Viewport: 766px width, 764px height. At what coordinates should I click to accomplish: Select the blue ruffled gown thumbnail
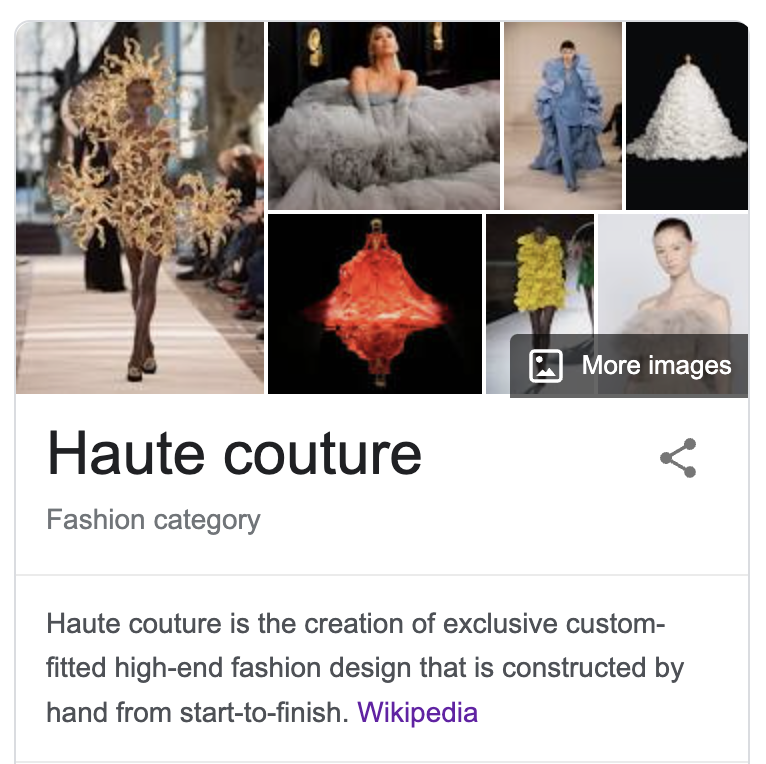point(563,116)
